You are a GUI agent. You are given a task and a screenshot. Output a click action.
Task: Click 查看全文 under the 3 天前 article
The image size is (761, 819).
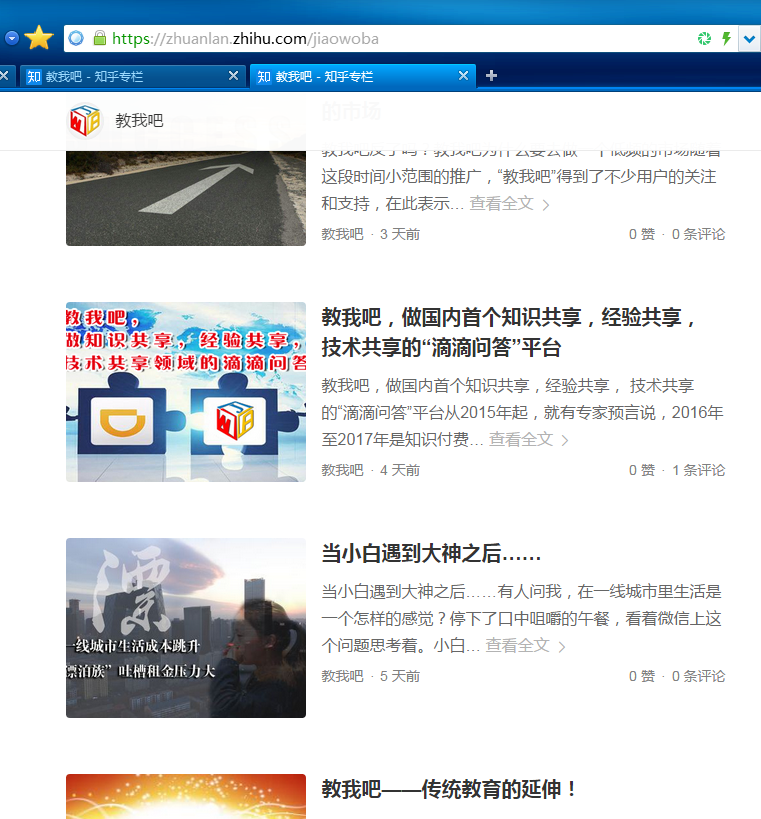(501, 203)
